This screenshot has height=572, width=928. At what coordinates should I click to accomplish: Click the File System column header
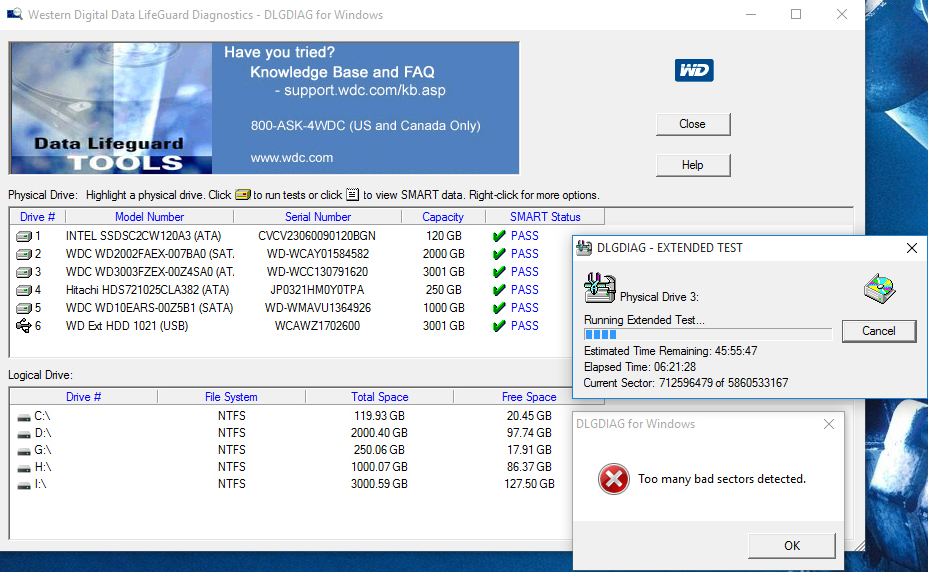(231, 397)
